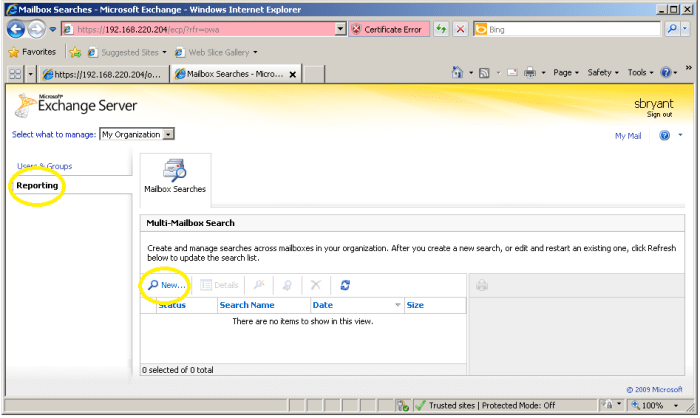Click the Stop loading X button

click(x=460, y=30)
